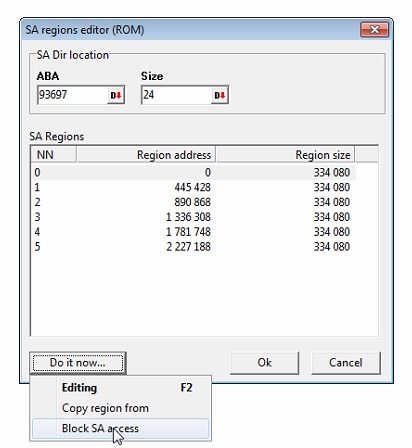Select region row 1 with address 445 428
Image resolution: width=412 pixels, height=448 pixels.
194,187
